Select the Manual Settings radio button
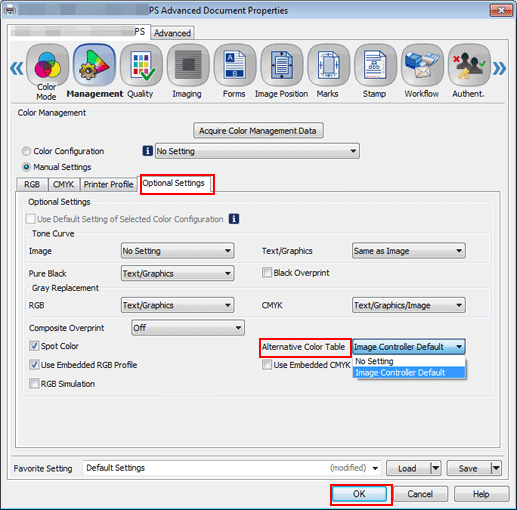 [26, 167]
